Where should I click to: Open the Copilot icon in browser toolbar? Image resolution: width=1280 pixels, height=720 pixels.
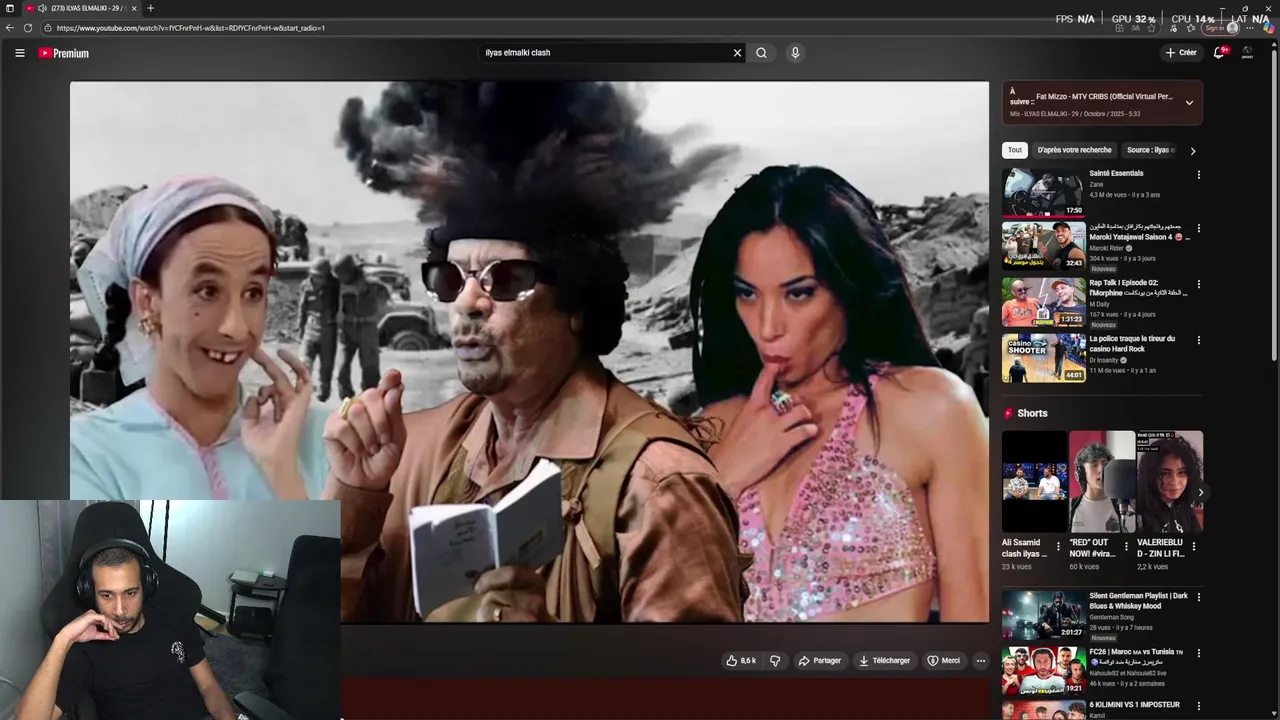(1269, 28)
